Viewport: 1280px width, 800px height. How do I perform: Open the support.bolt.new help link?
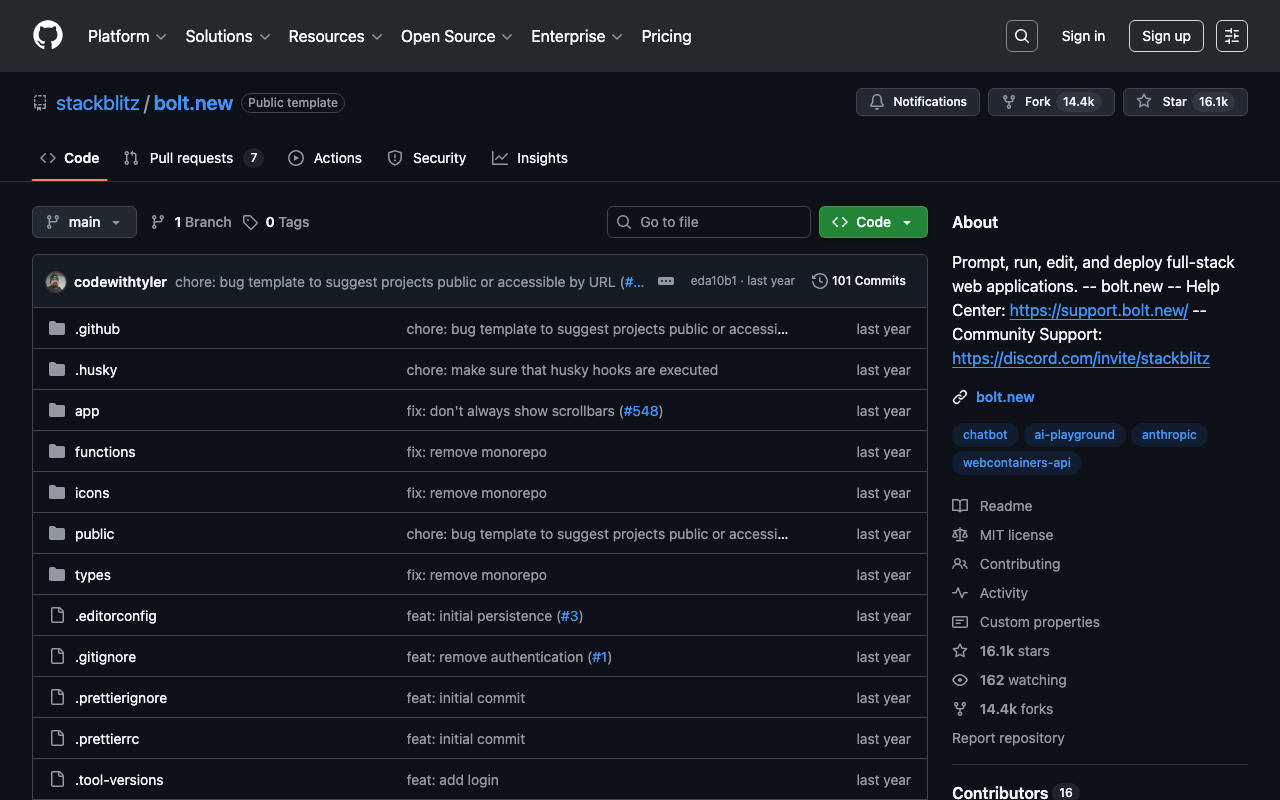(1098, 310)
